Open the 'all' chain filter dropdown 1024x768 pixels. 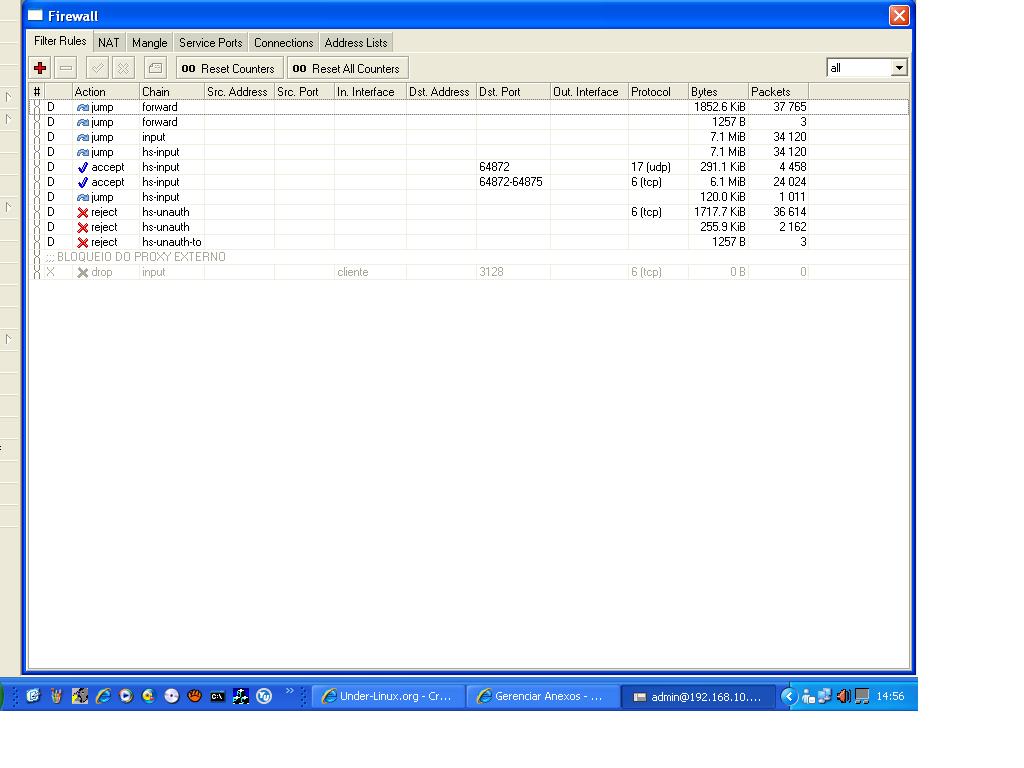[x=899, y=68]
